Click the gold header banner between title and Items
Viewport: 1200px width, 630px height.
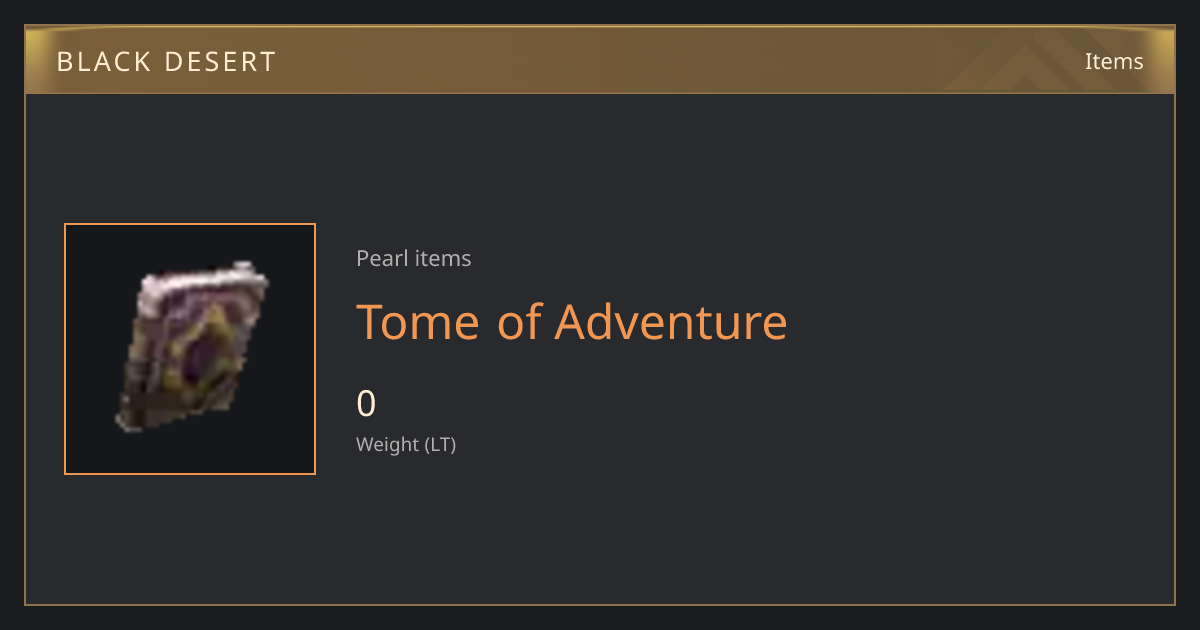pos(680,61)
